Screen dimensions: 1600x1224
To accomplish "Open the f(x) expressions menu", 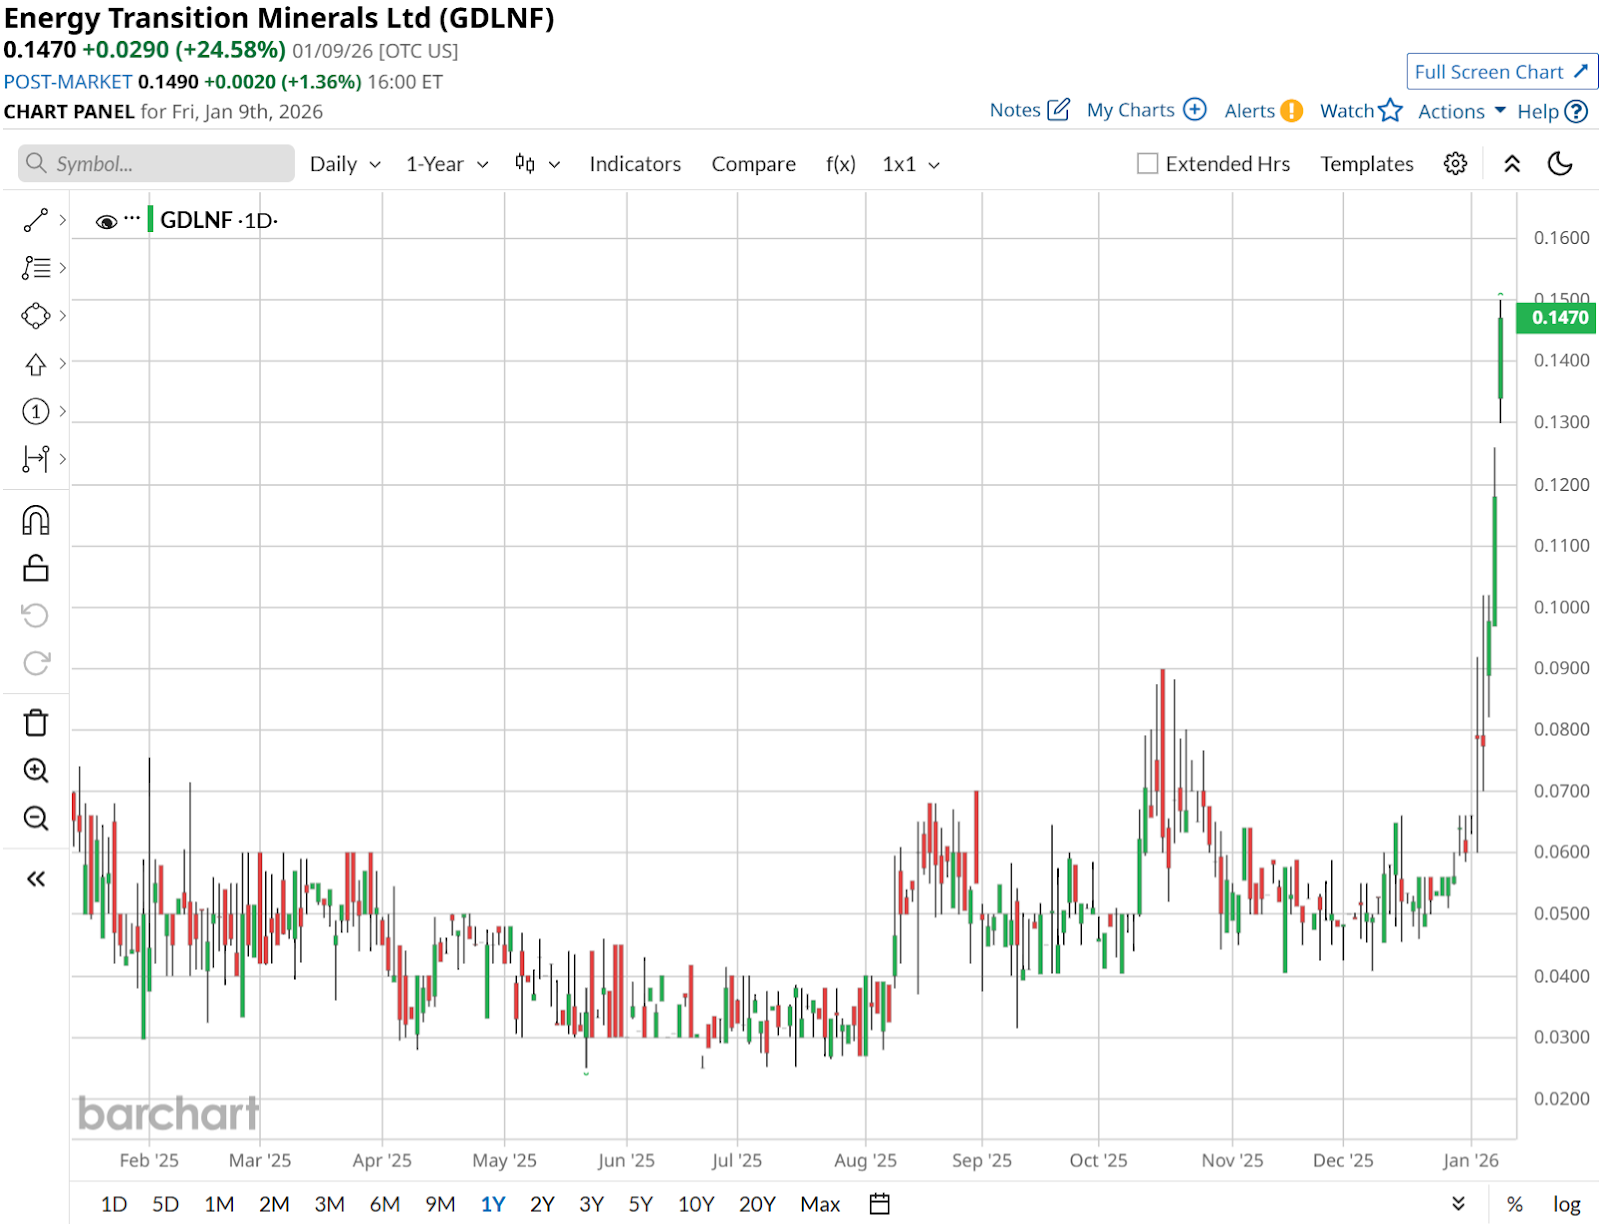I will pyautogui.click(x=841, y=164).
